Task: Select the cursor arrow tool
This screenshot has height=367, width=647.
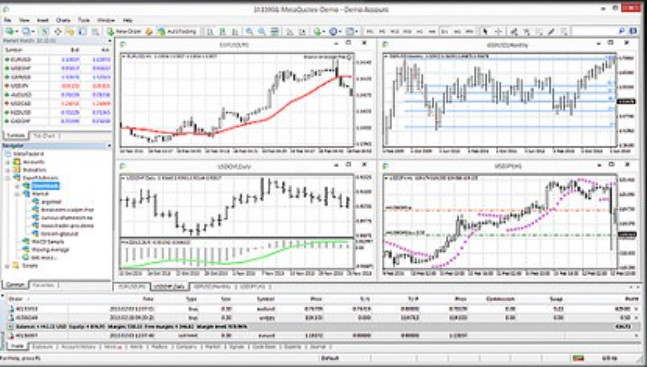Action: coord(485,31)
